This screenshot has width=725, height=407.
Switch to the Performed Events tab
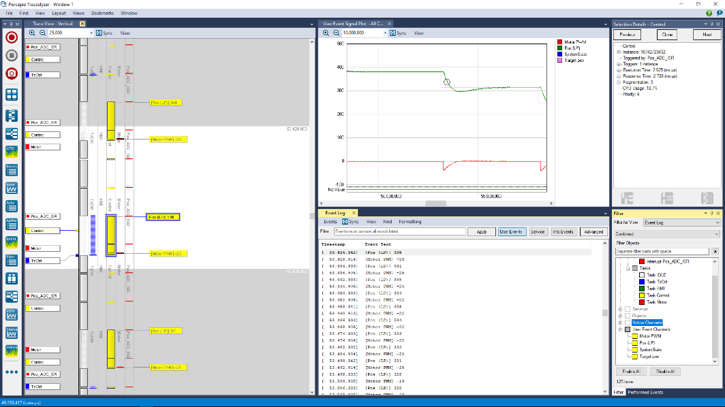pos(645,392)
